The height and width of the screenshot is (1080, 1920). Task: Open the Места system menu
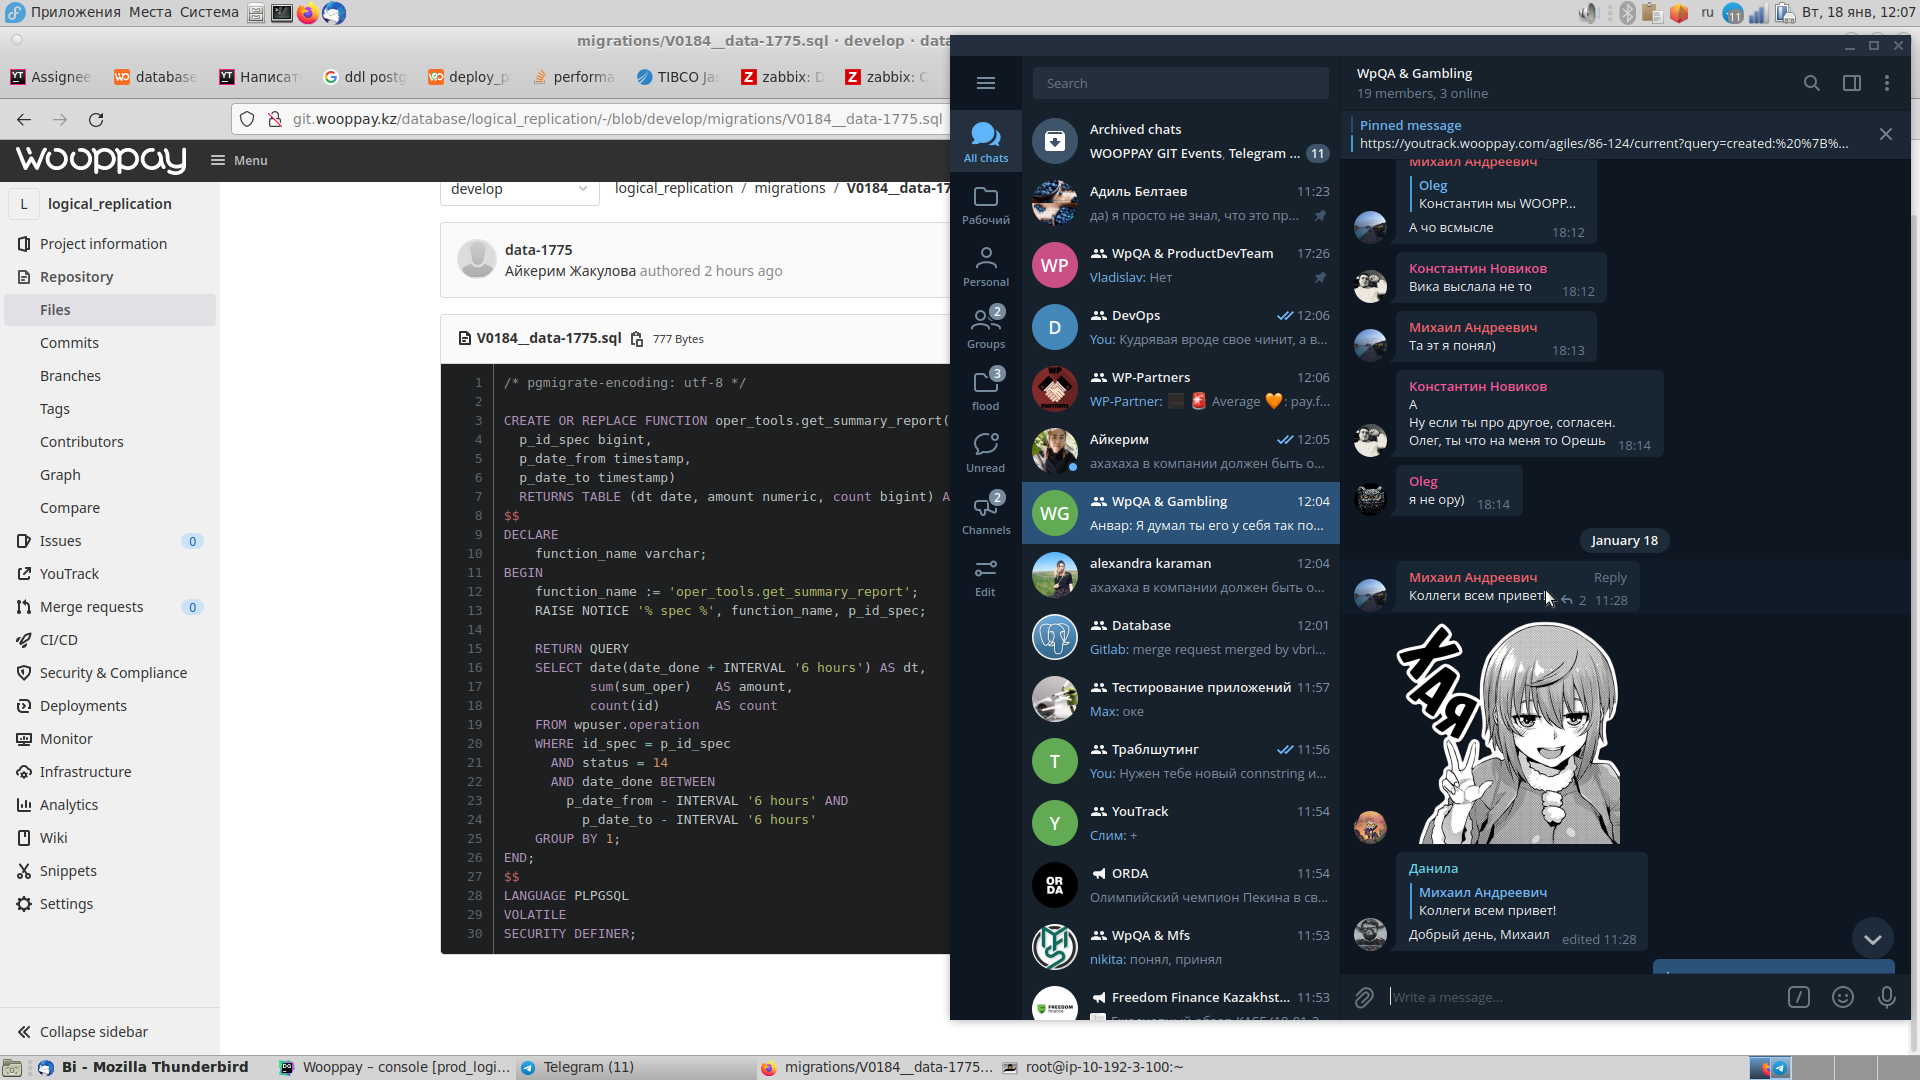click(x=150, y=12)
